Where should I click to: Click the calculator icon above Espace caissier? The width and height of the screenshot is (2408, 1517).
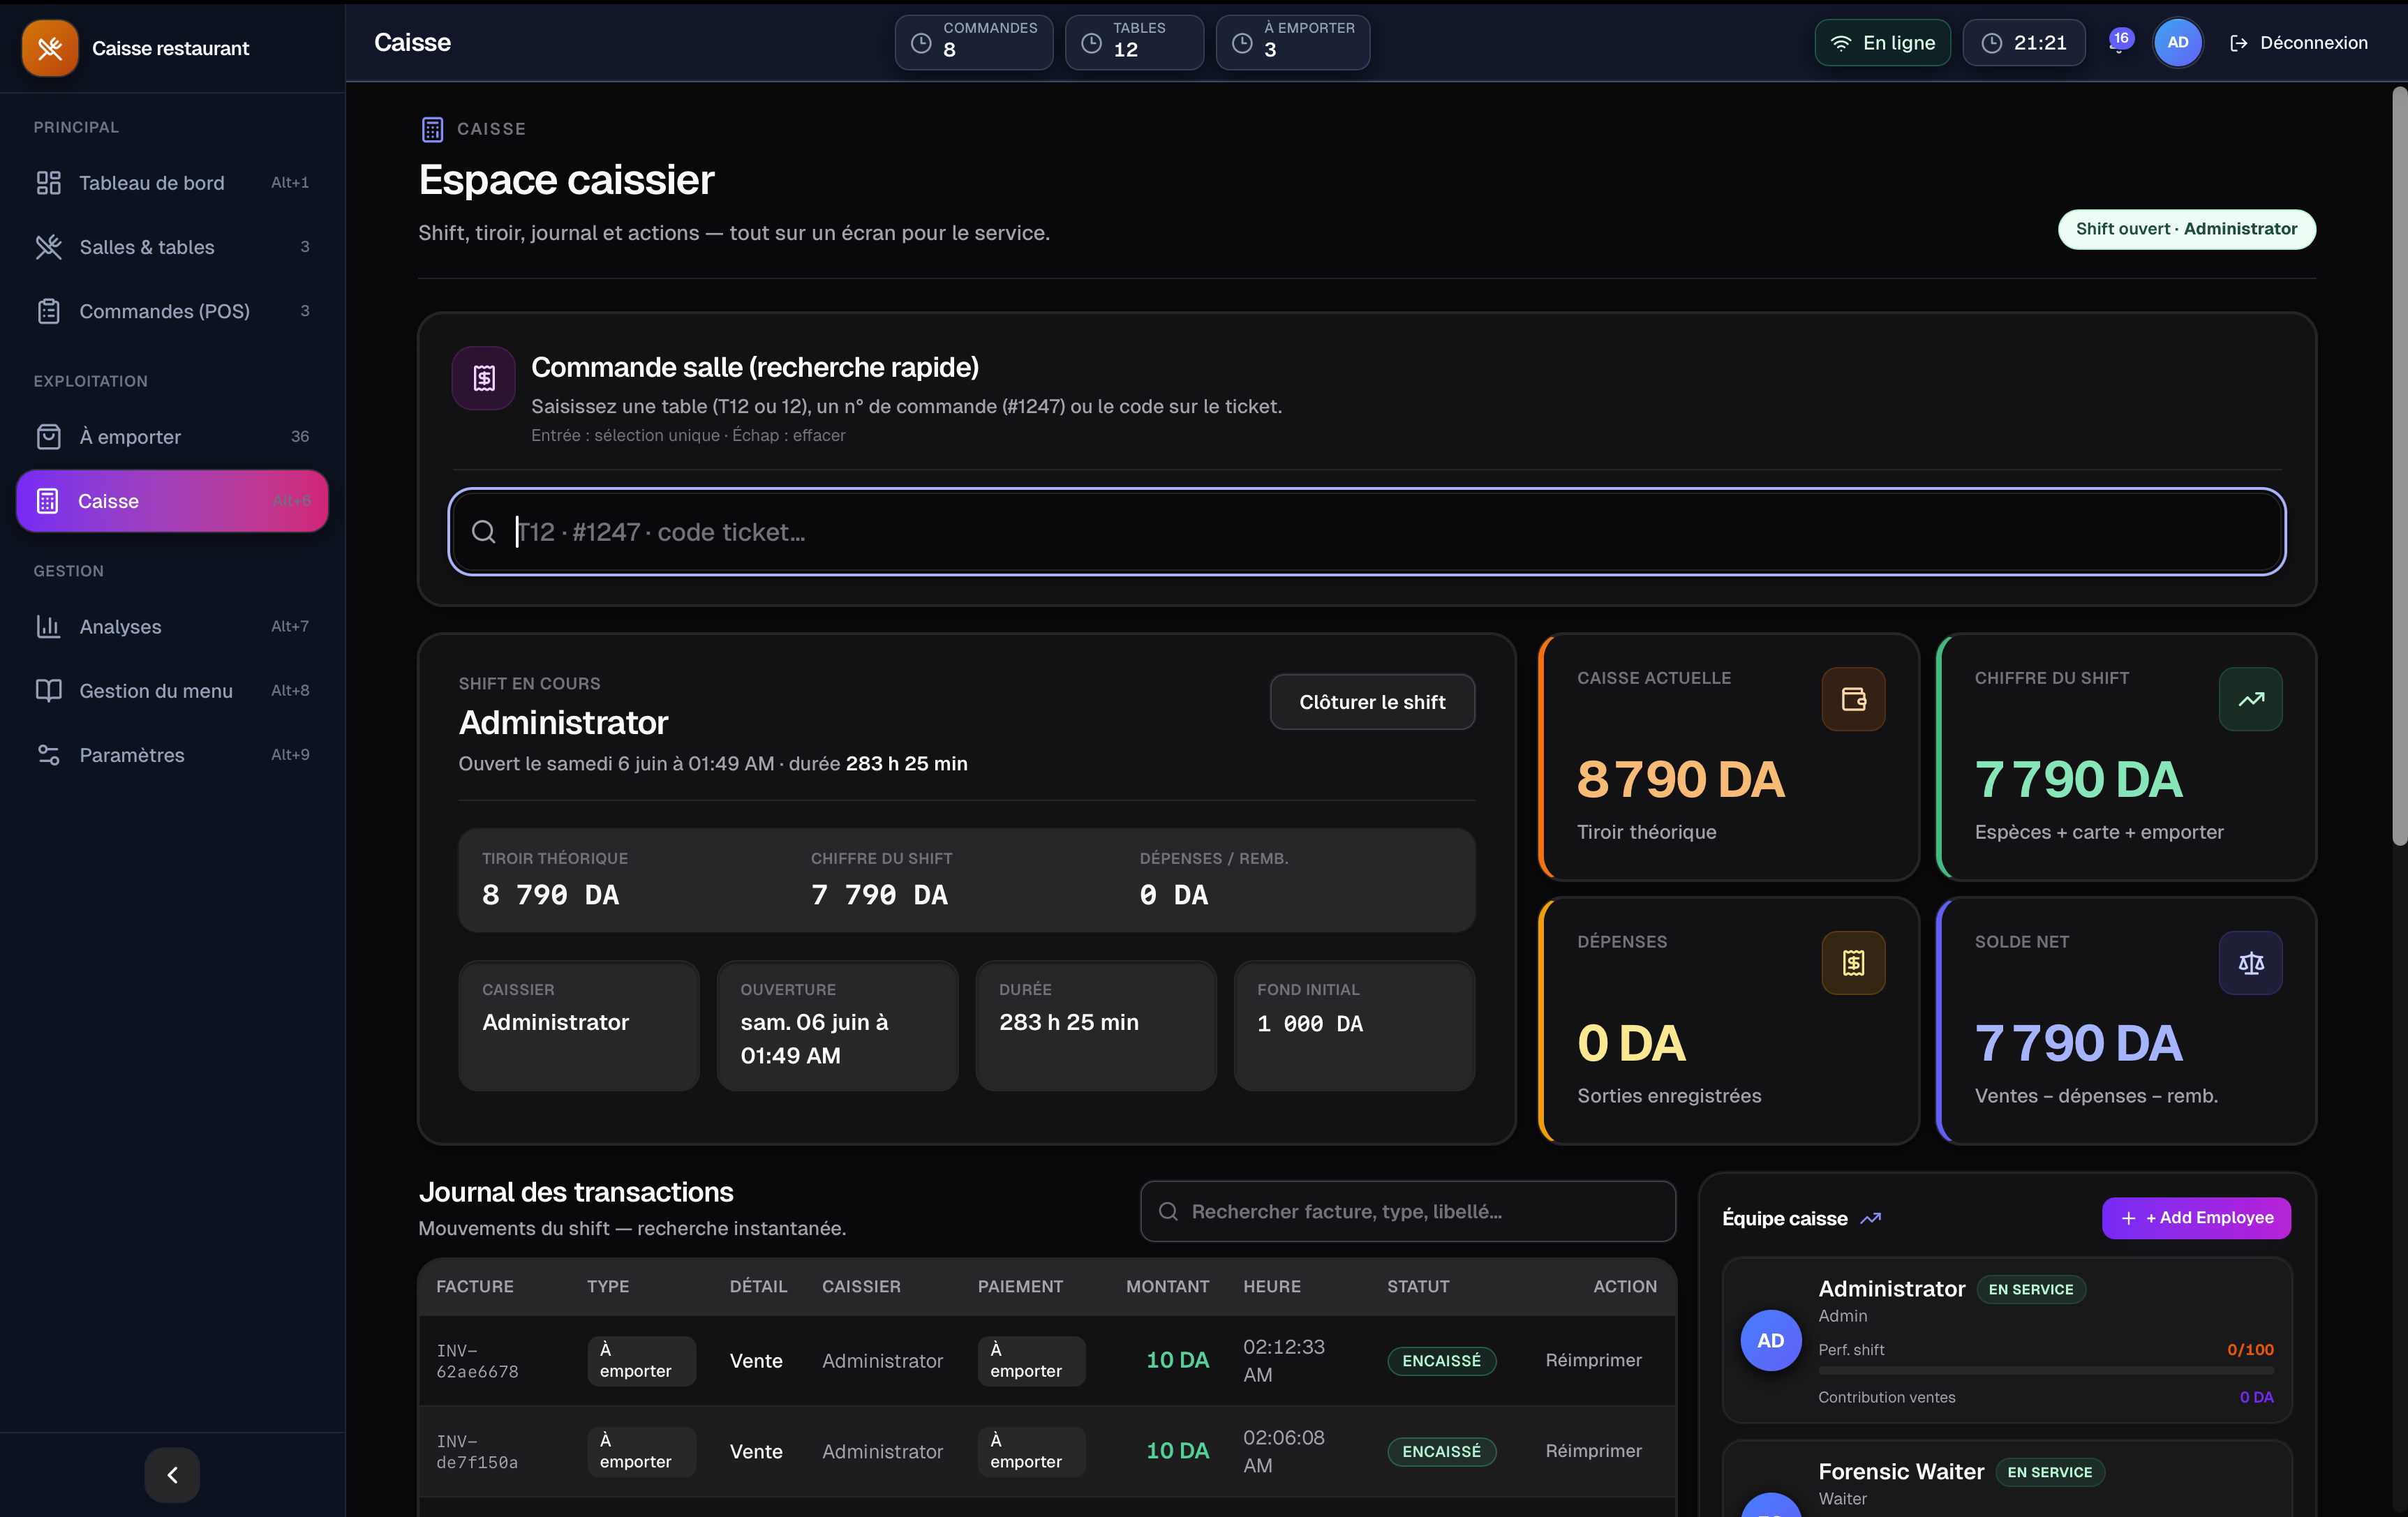432,129
